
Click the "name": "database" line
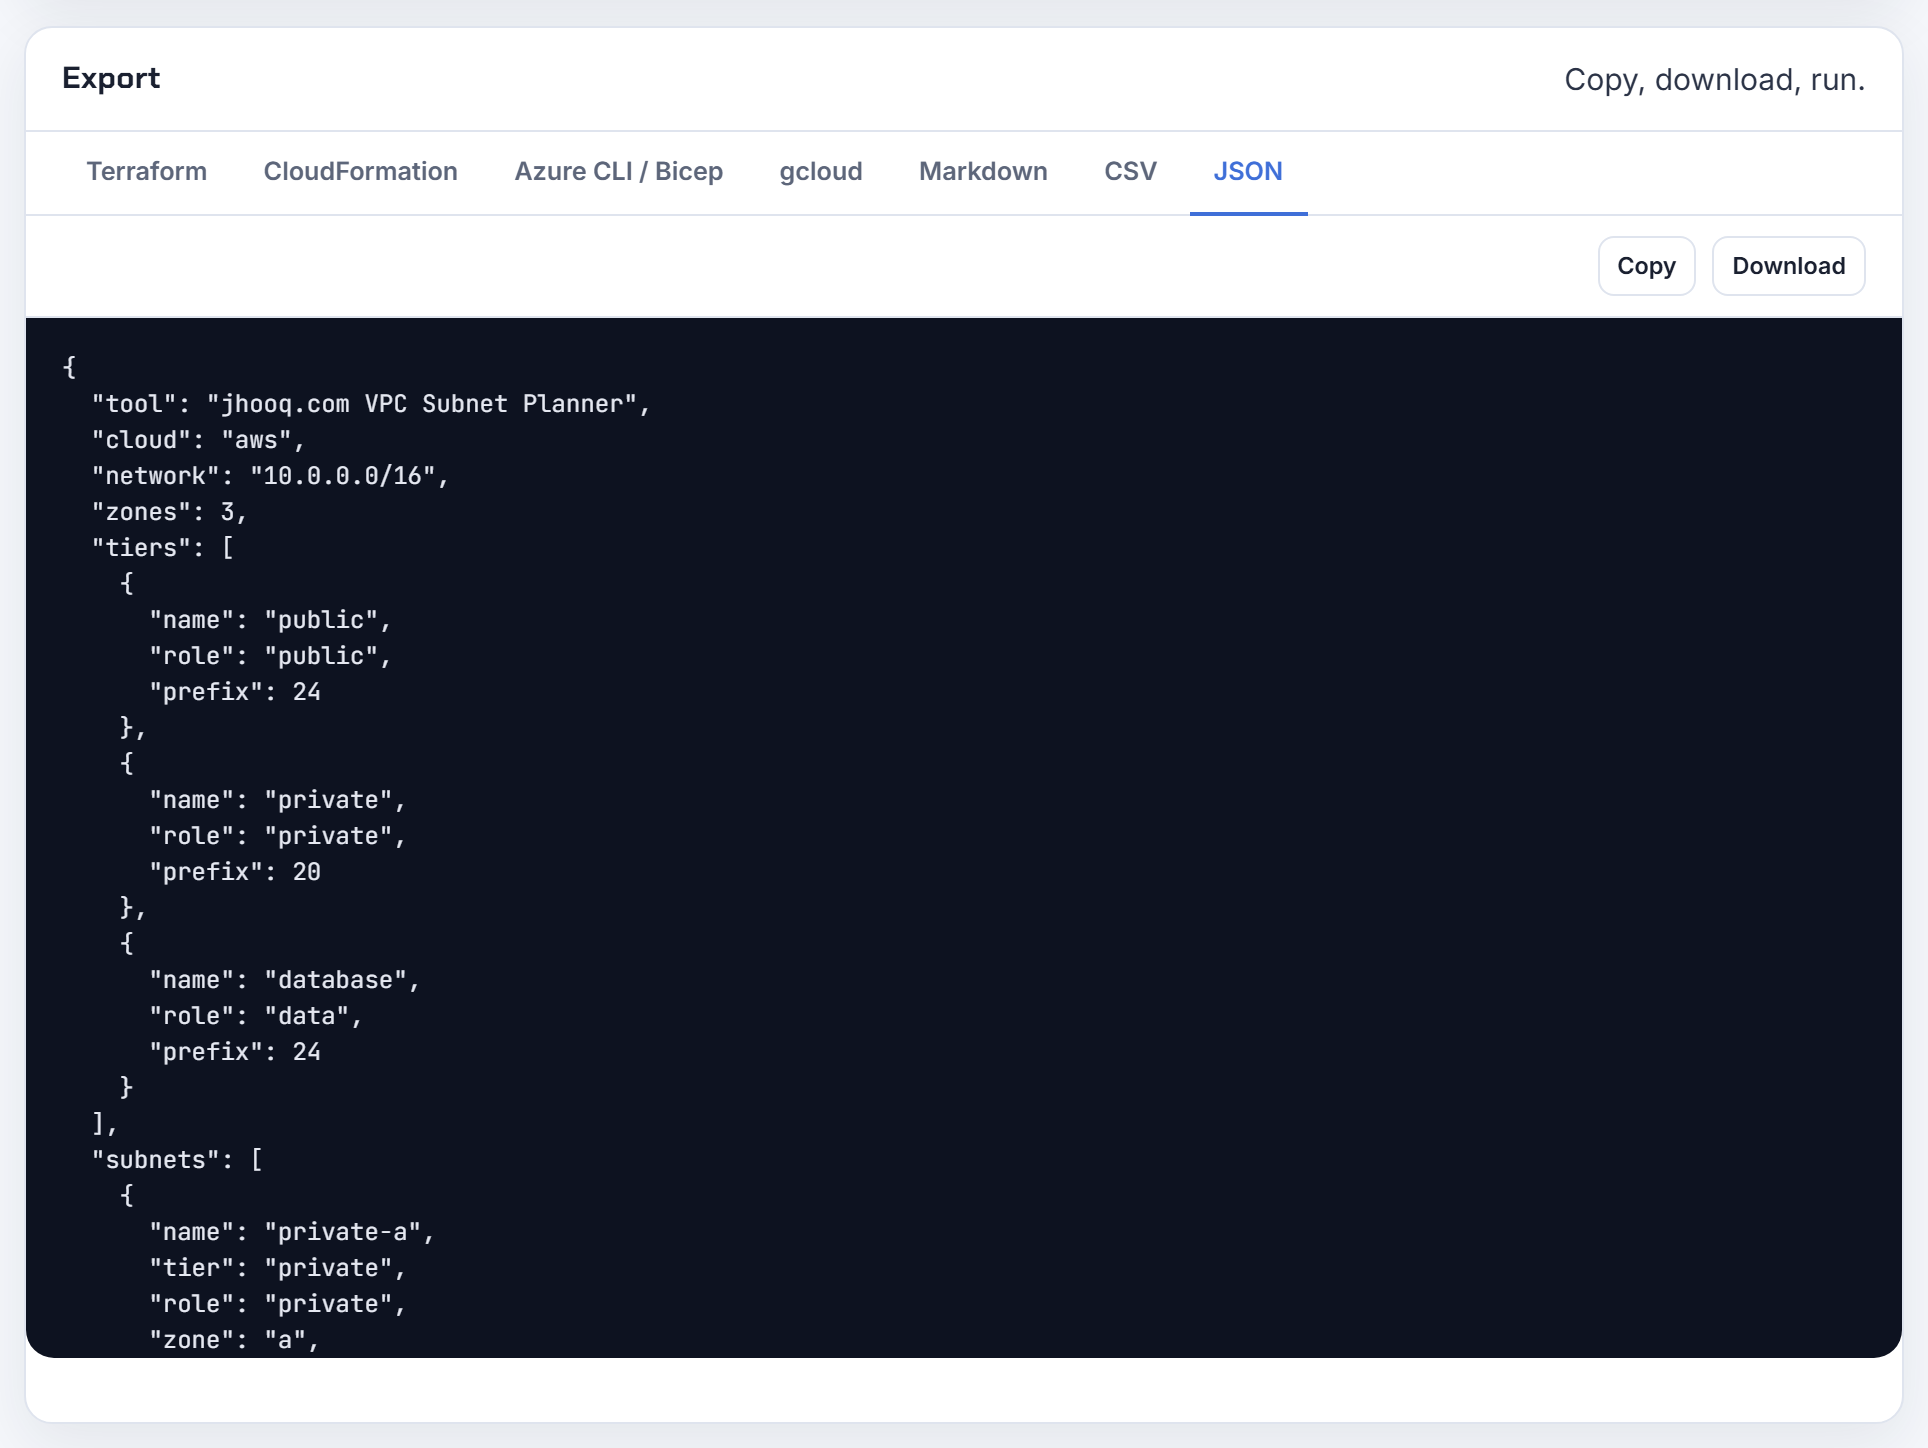pyautogui.click(x=284, y=980)
